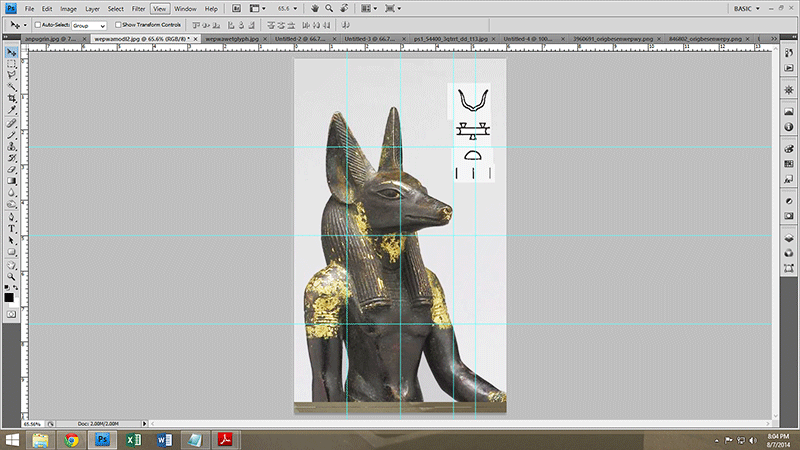Switch to wepwawetglyph.jpg document tab
This screenshot has height=450, width=800.
tap(233, 39)
